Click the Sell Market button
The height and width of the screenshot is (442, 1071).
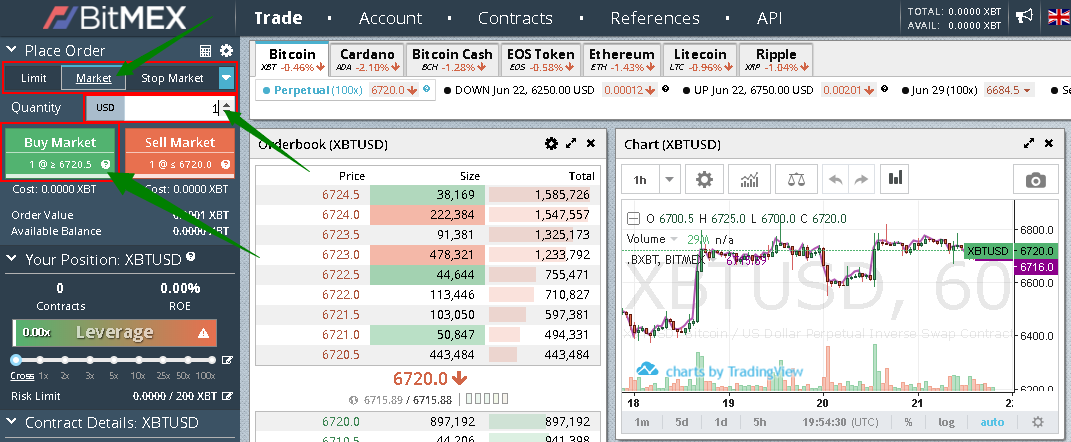(179, 152)
